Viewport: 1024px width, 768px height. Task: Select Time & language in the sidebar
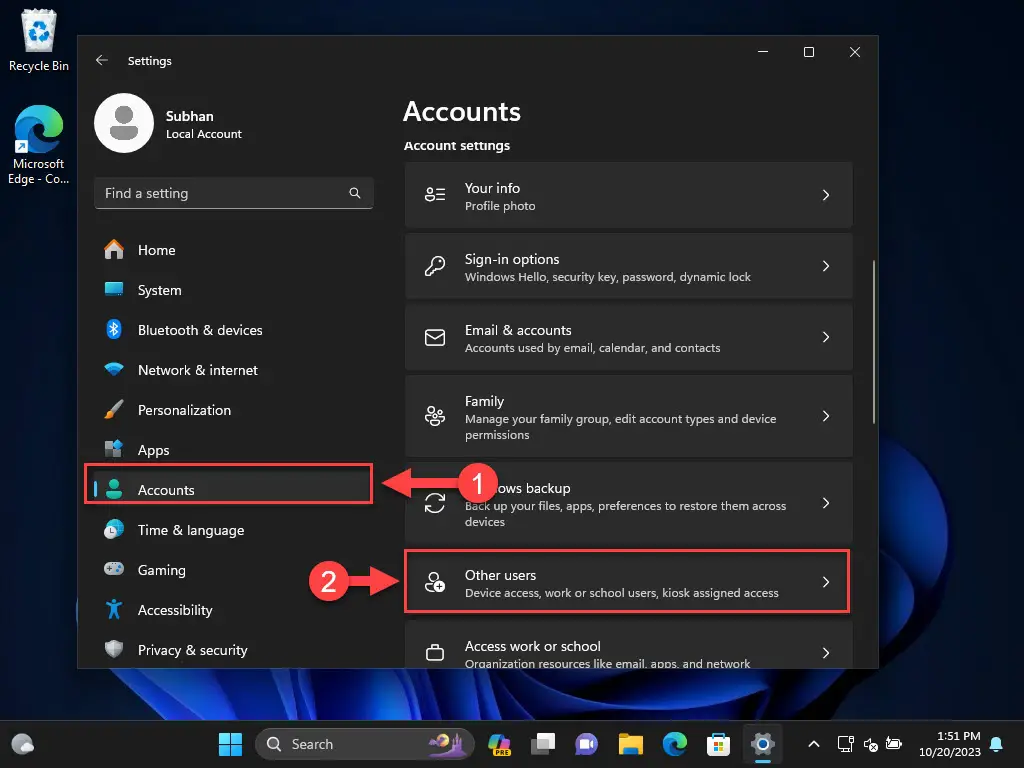pyautogui.click(x=233, y=530)
